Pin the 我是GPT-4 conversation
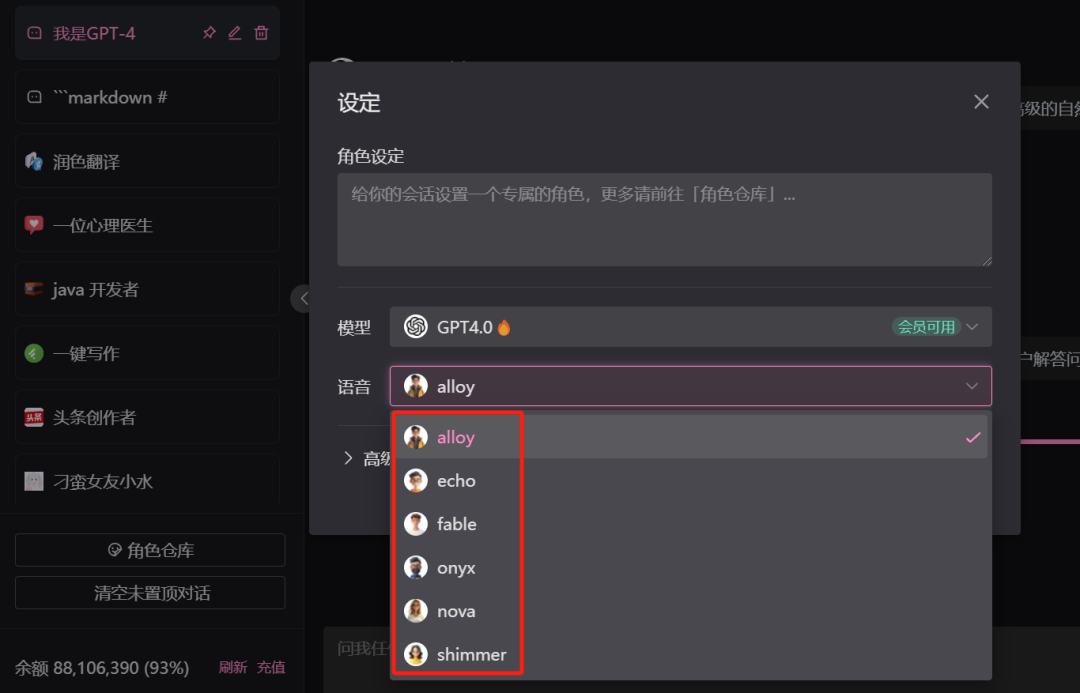The width and height of the screenshot is (1080, 693). (209, 32)
